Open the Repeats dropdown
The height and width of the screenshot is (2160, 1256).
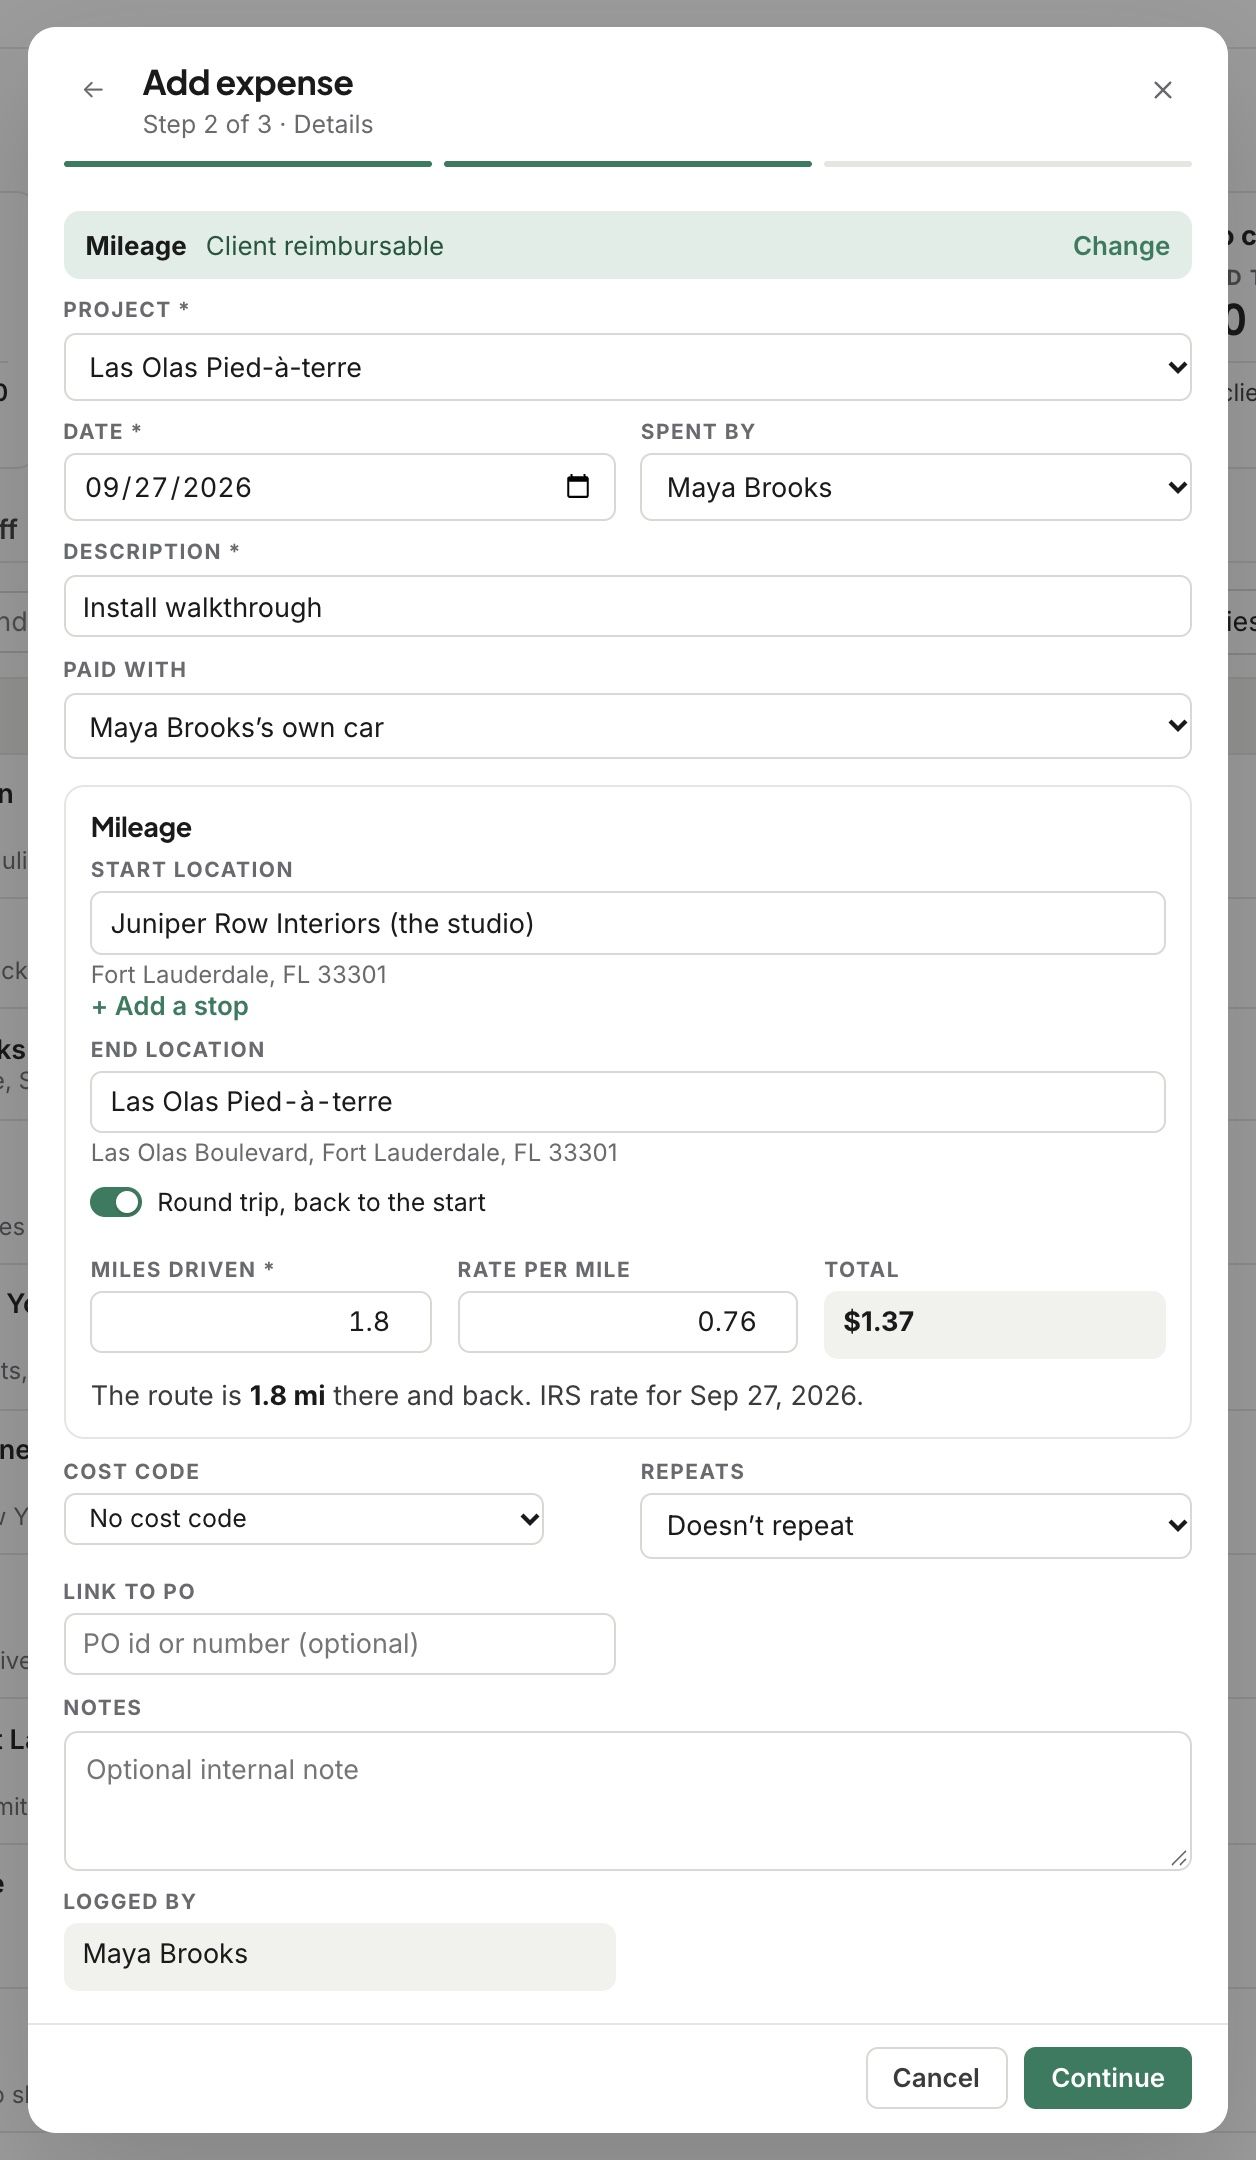[916, 1526]
